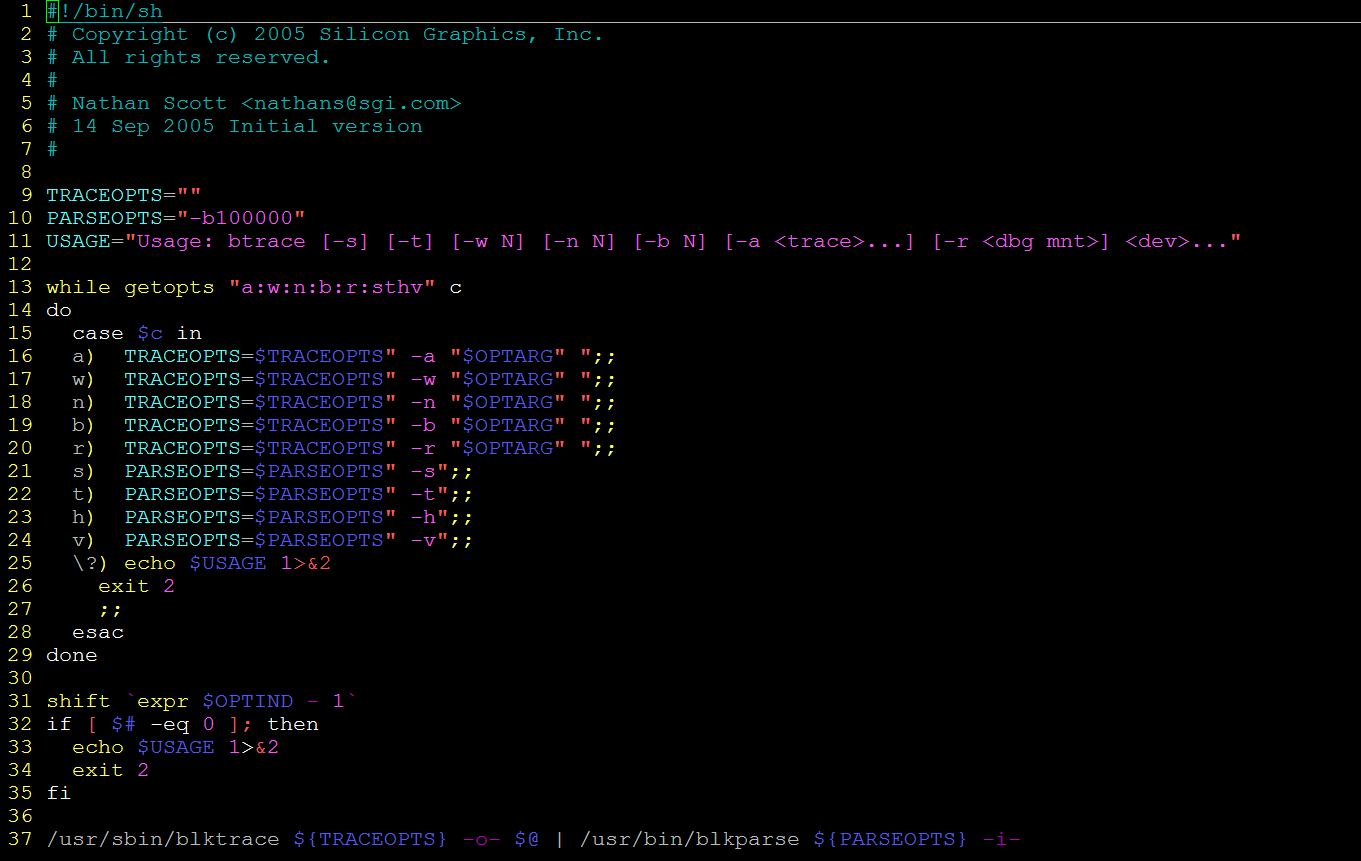Click the 'a)' case label
Image resolution: width=1361 pixels, height=861 pixels.
tap(84, 356)
